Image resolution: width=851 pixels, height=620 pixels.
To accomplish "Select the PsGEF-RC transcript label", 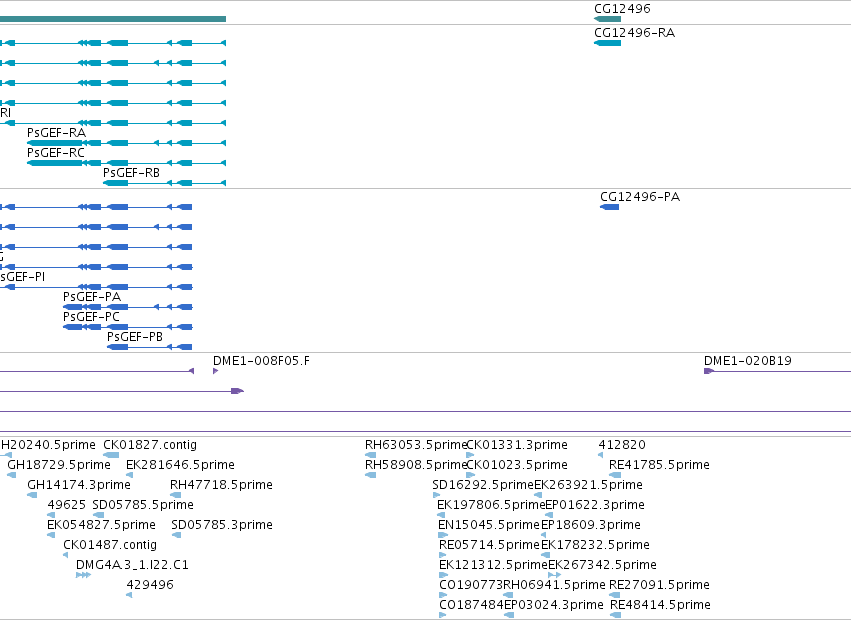I will [x=56, y=153].
